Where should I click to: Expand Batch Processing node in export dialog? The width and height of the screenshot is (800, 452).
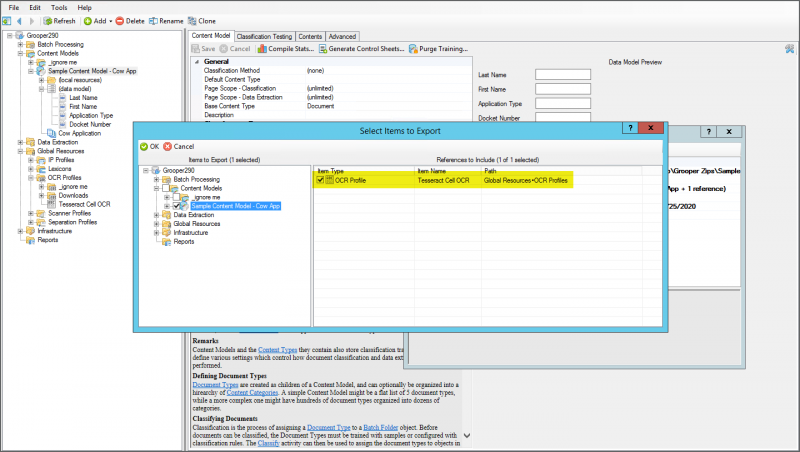(157, 179)
